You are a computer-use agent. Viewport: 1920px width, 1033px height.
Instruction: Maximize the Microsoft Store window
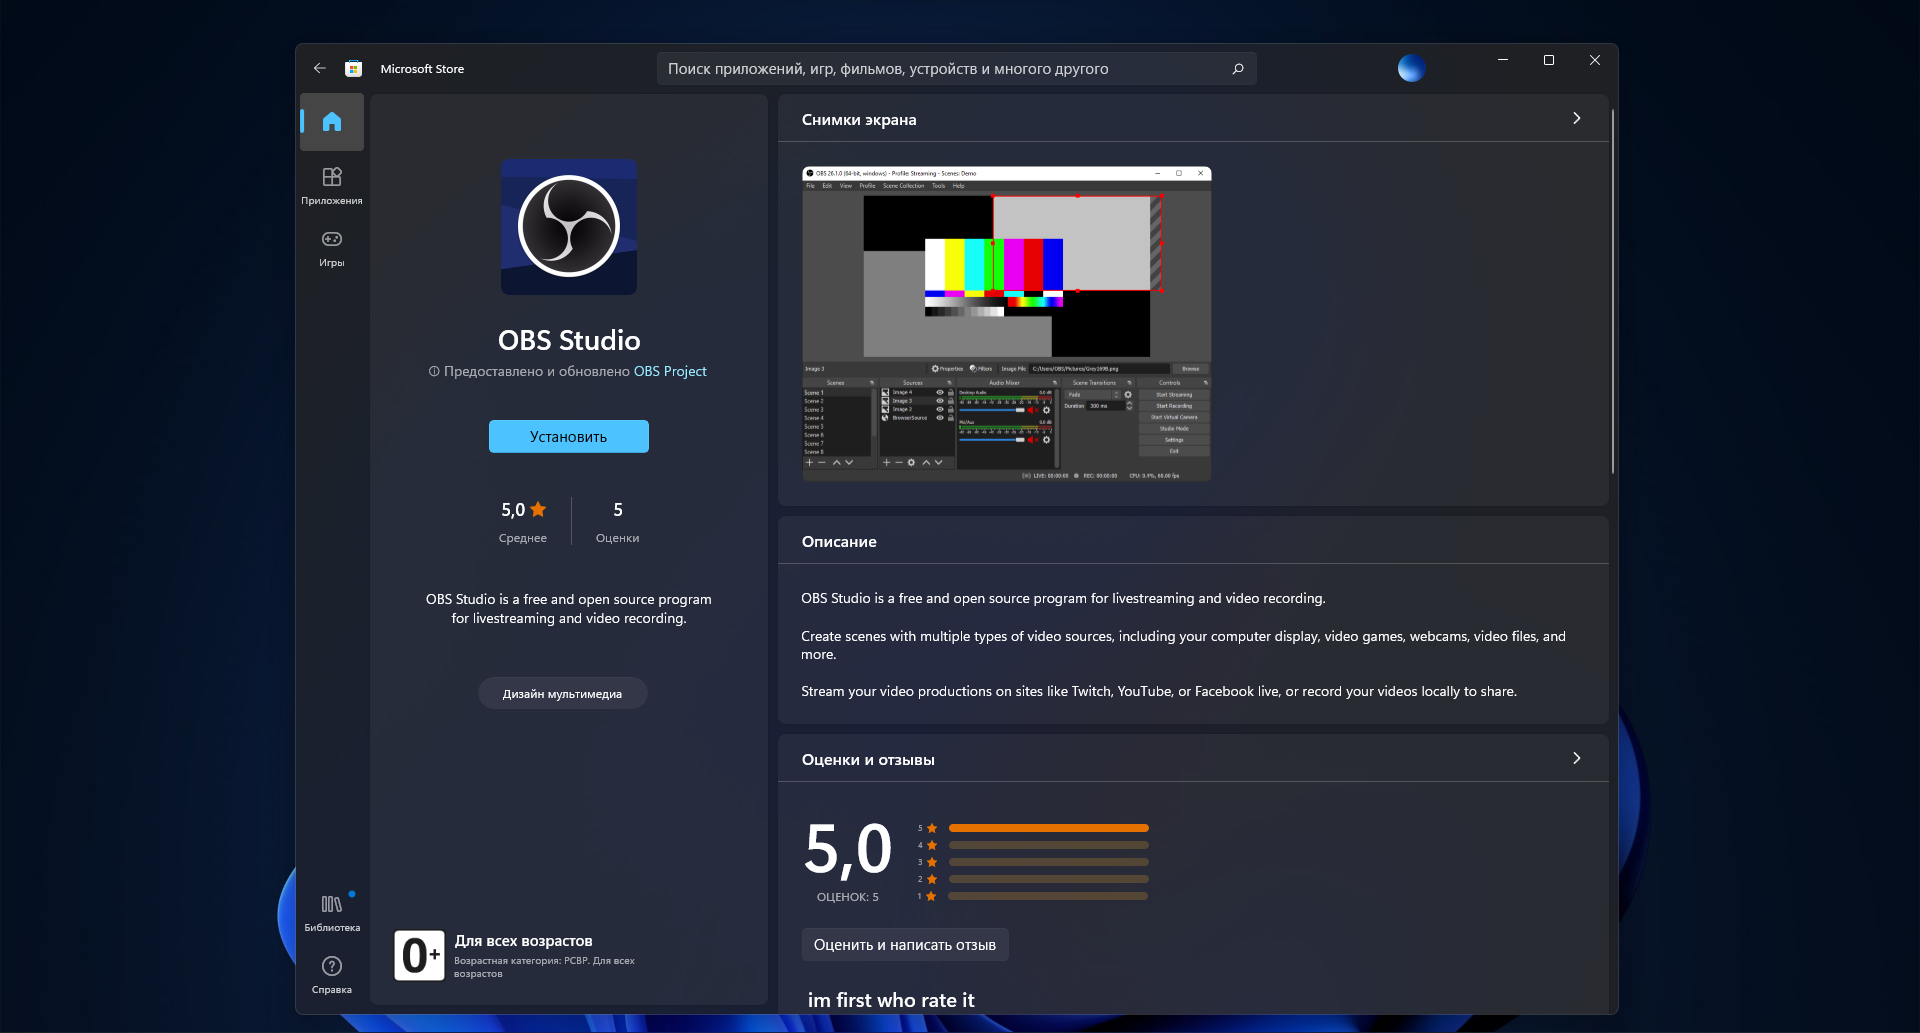coord(1549,60)
